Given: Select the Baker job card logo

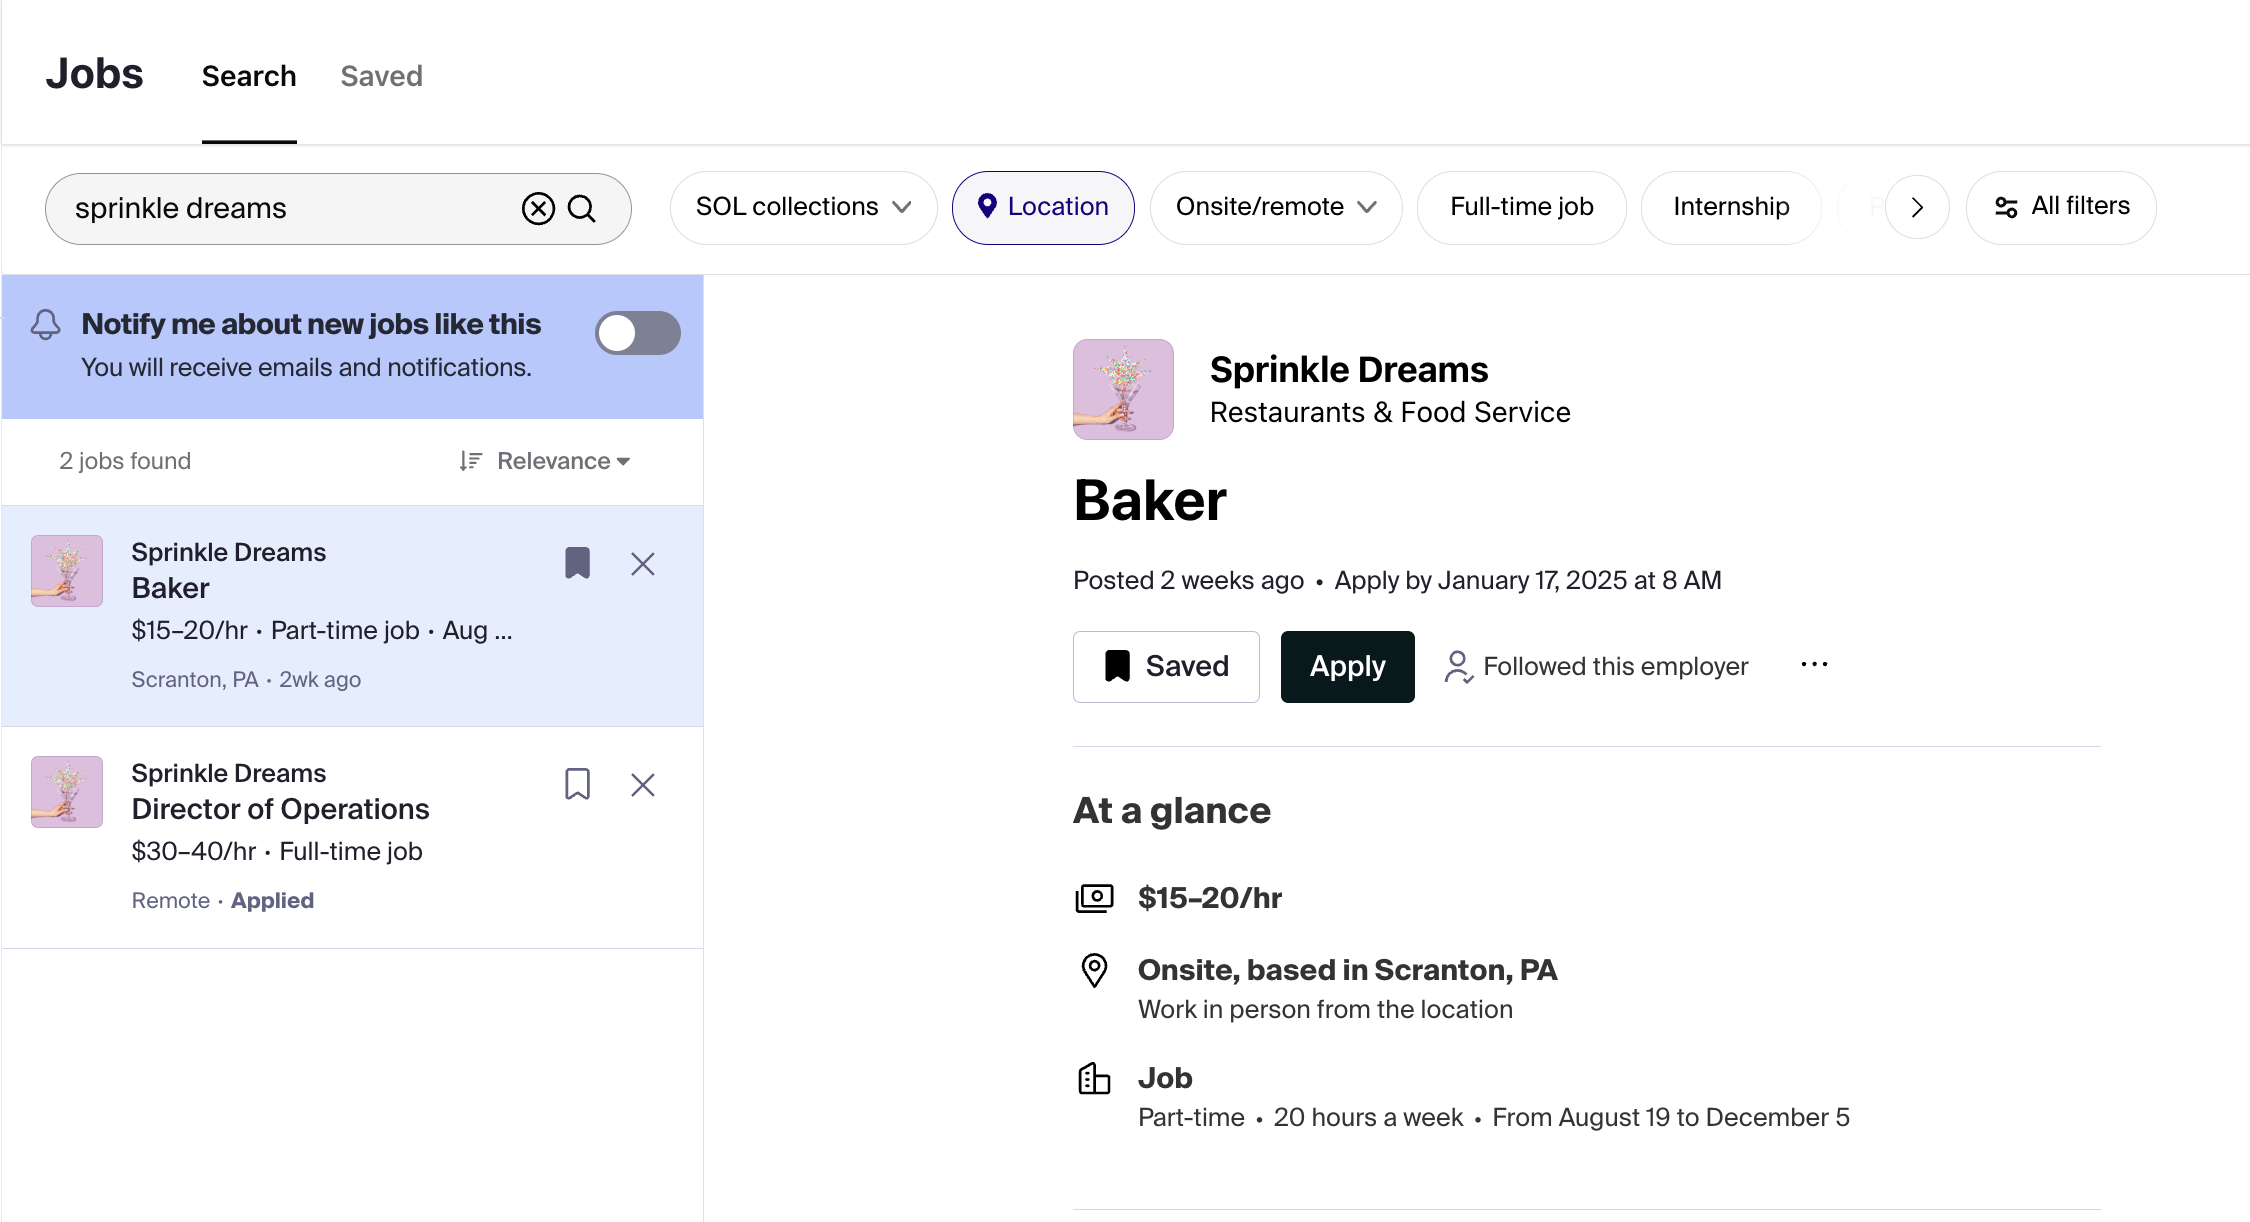Looking at the screenshot, I should (x=67, y=571).
